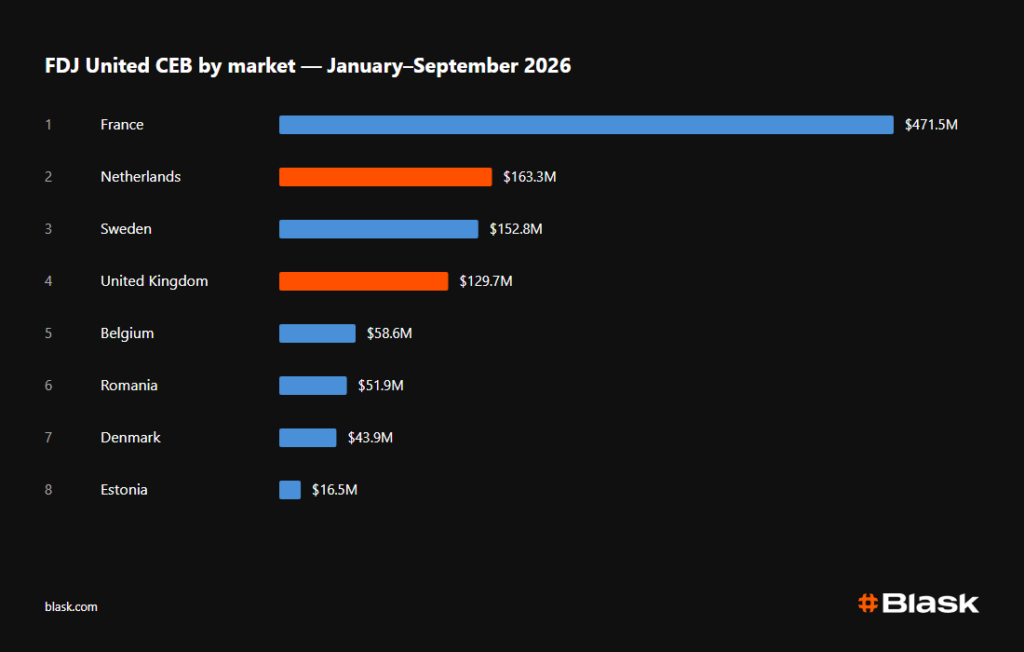Select the Denmark bar
Image resolution: width=1024 pixels, height=652 pixels.
[x=308, y=438]
